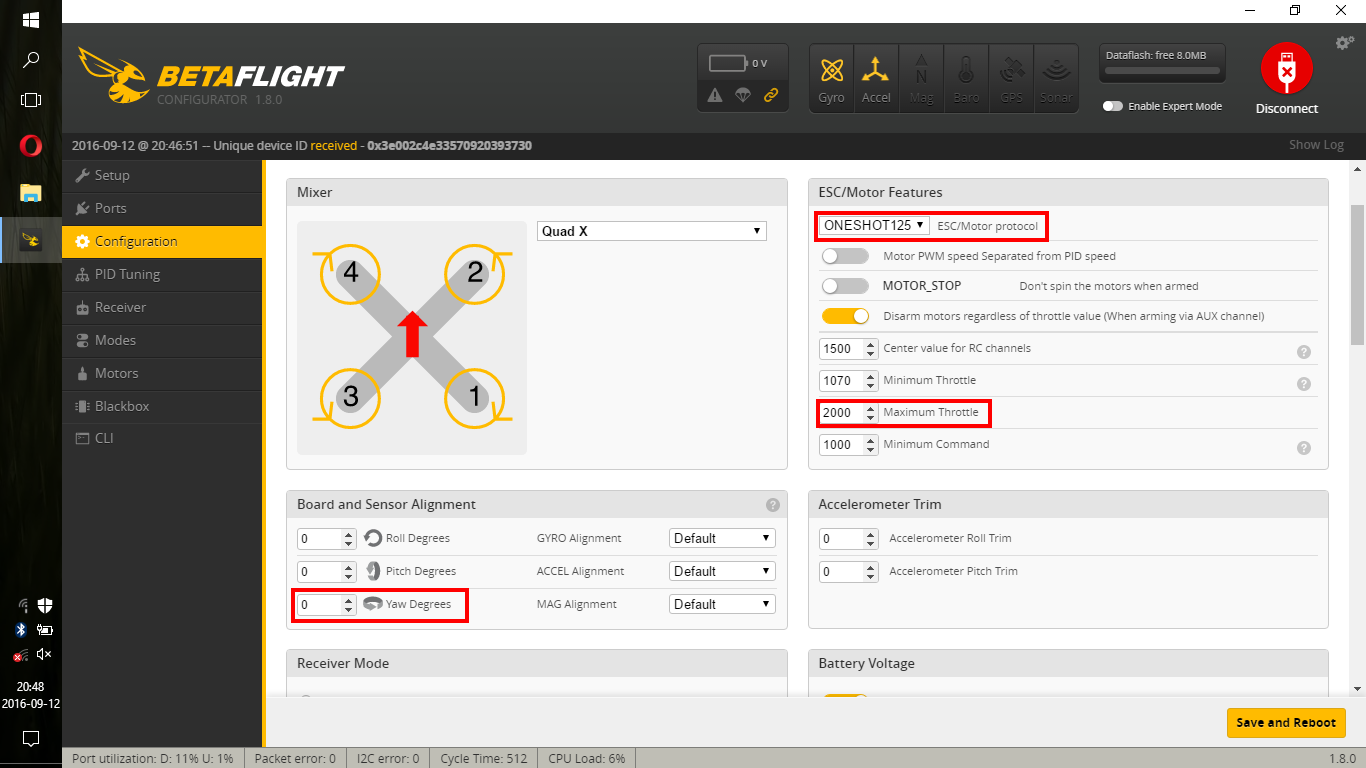Open the PID Tuning tab
1366x768 pixels.
tap(127, 274)
